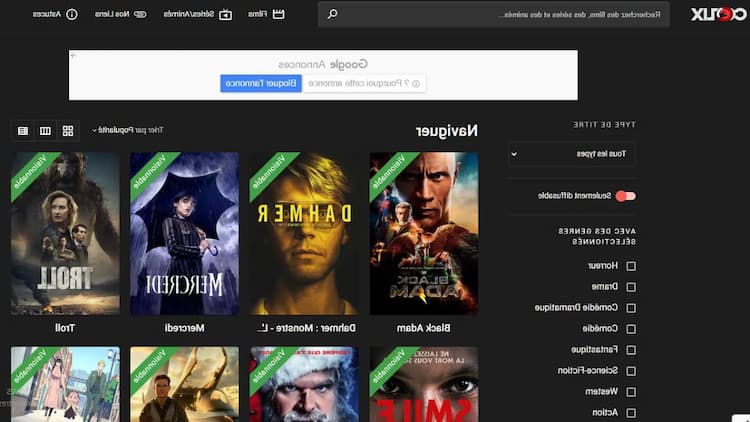Click the Séries/Animés TV icon
This screenshot has width=750, height=422.
(225, 15)
